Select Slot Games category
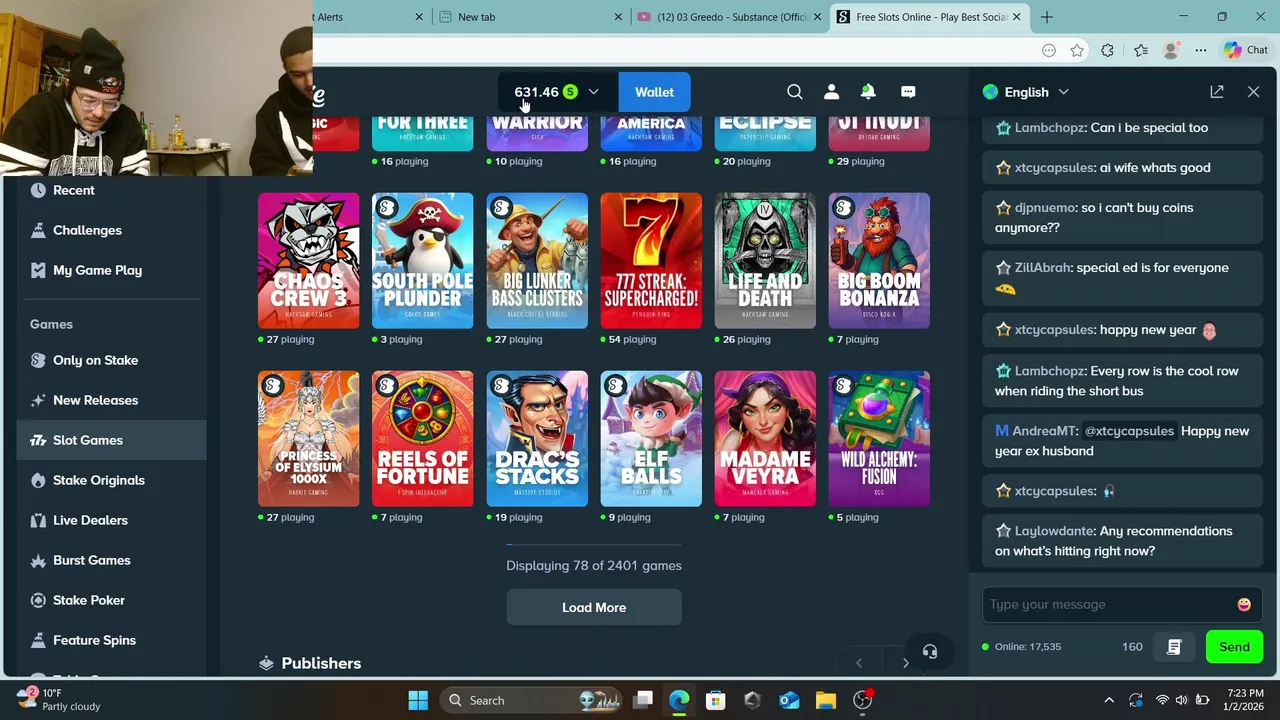This screenshot has height=720, width=1280. (112, 440)
